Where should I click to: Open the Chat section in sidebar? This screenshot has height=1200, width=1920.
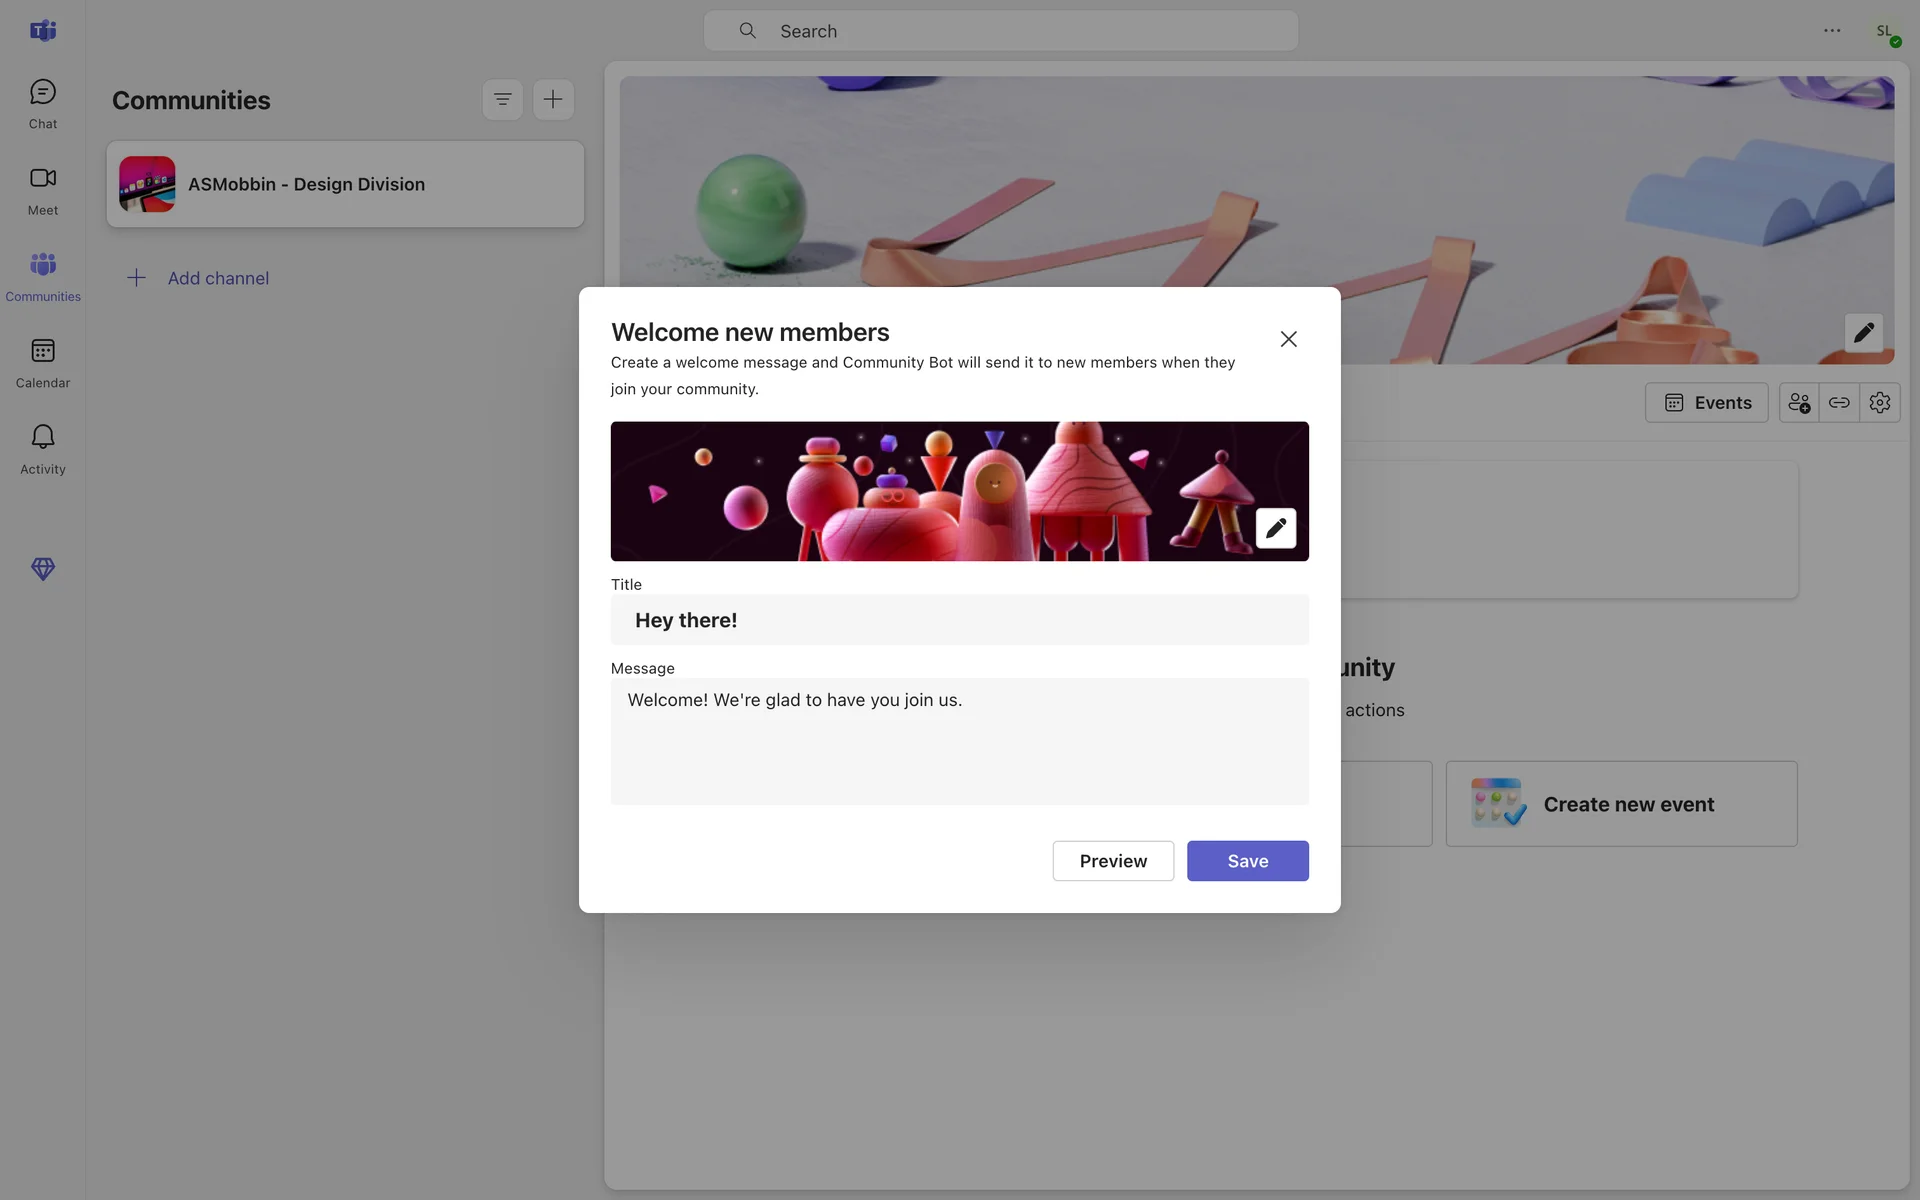coord(43,104)
